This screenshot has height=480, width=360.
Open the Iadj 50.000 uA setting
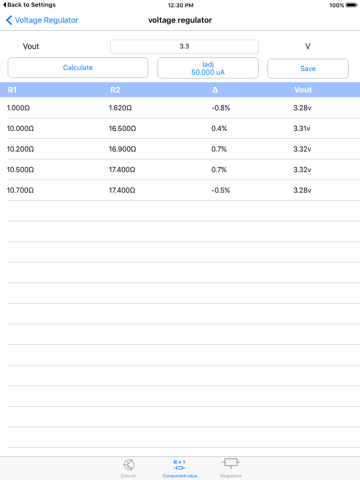click(x=208, y=68)
